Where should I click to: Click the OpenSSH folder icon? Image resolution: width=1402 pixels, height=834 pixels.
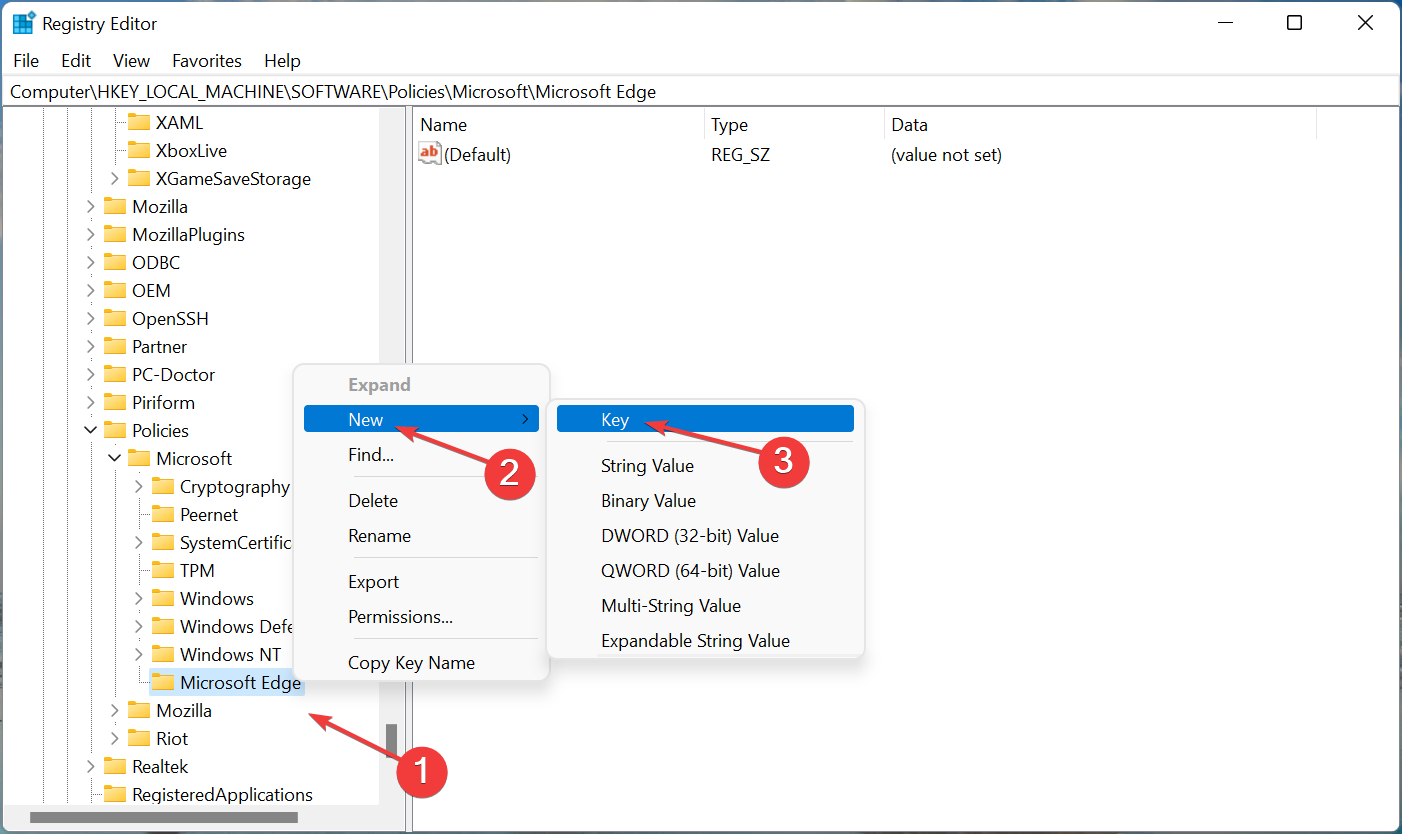[115, 318]
